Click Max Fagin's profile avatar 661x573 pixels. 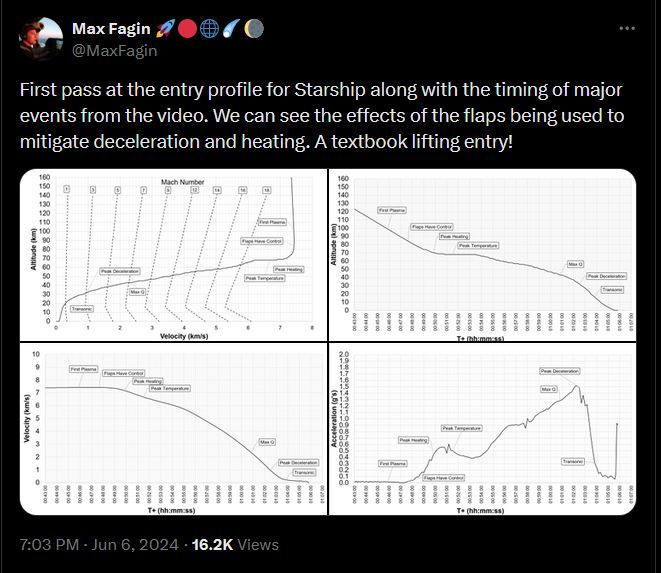(x=38, y=37)
